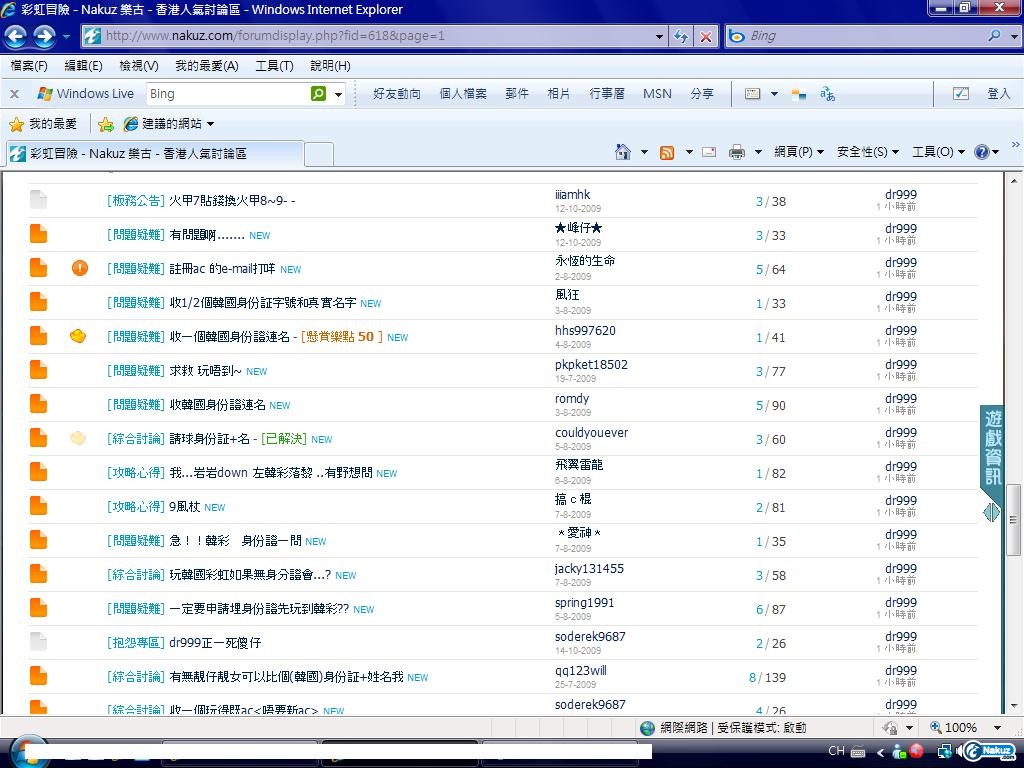The width and height of the screenshot is (1024, 768).
Task: Open the 安全性(S) dropdown menu
Action: (x=867, y=152)
